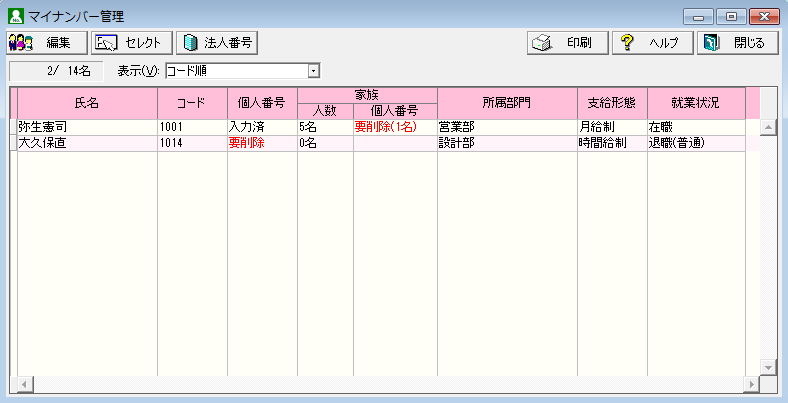Click the 2/ 14名 record count box

tap(56, 71)
